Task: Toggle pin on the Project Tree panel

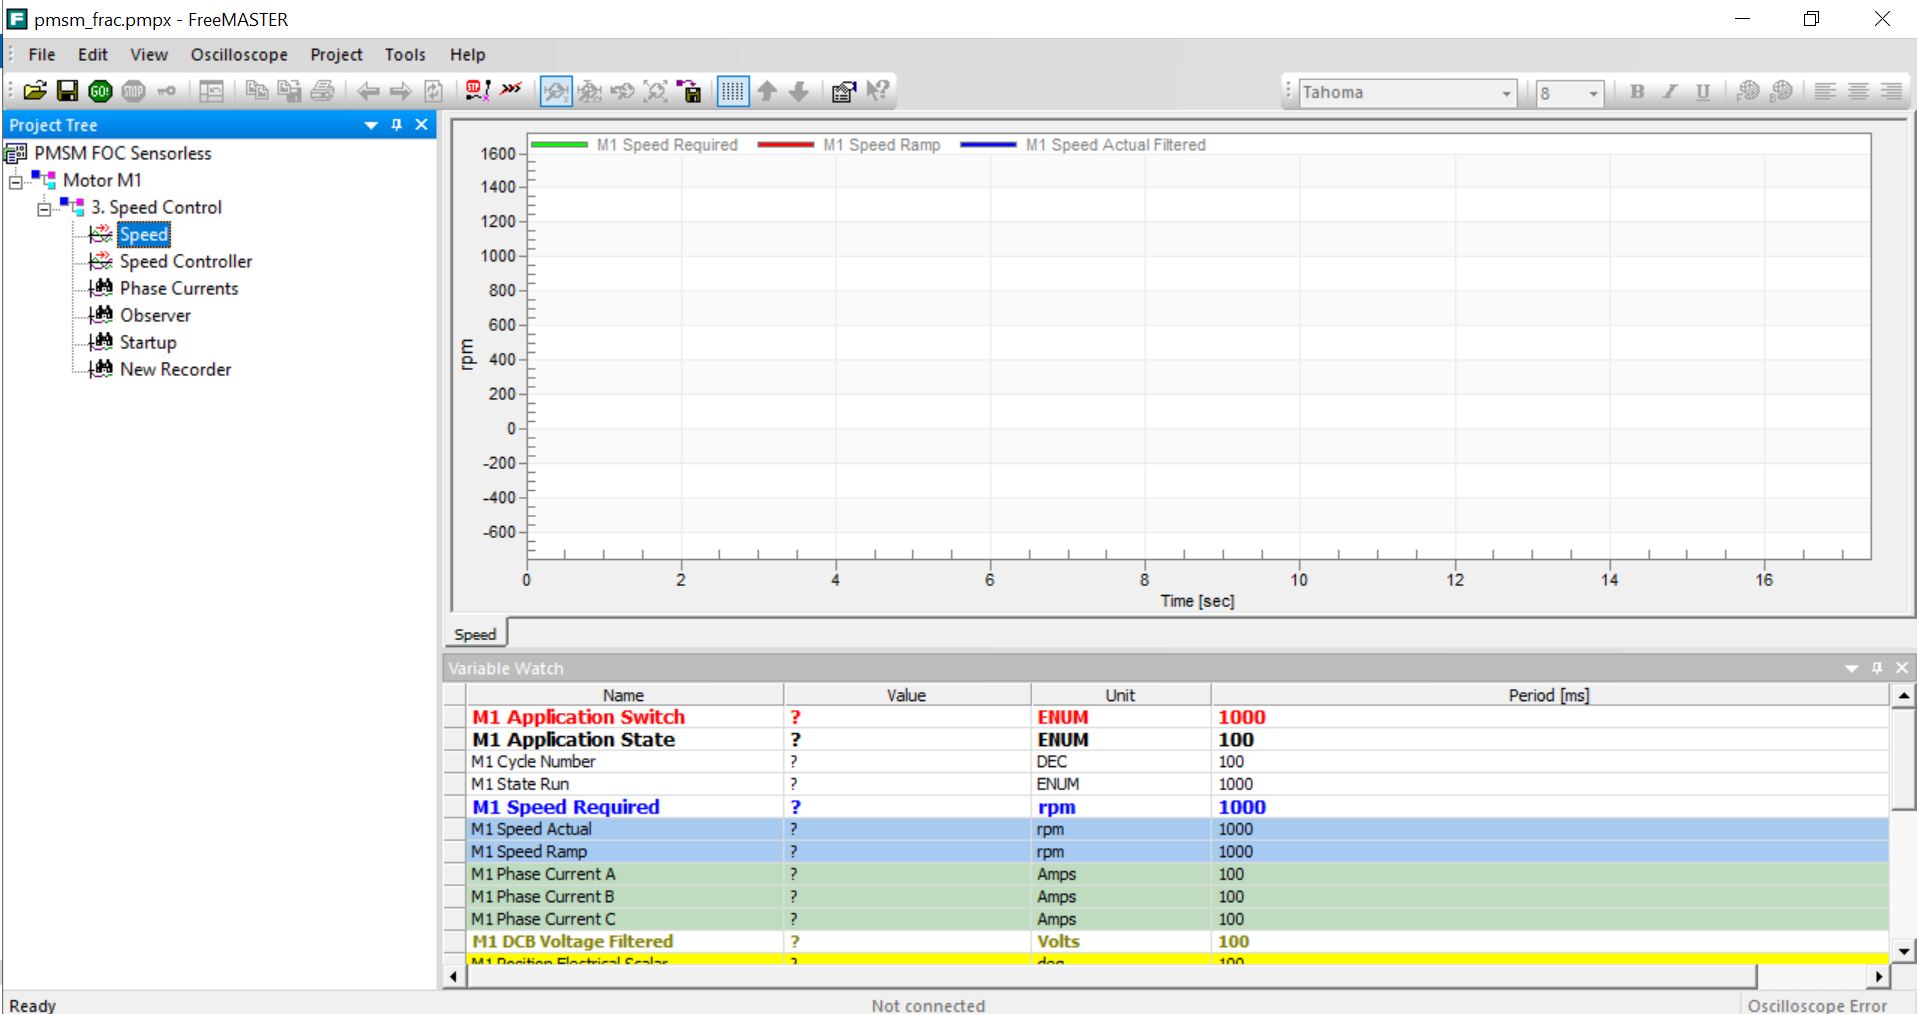Action: 397,125
